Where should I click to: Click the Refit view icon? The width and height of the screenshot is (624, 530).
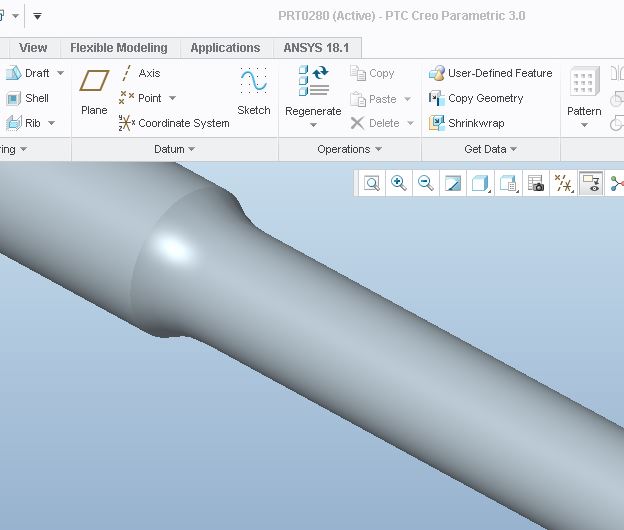372,183
